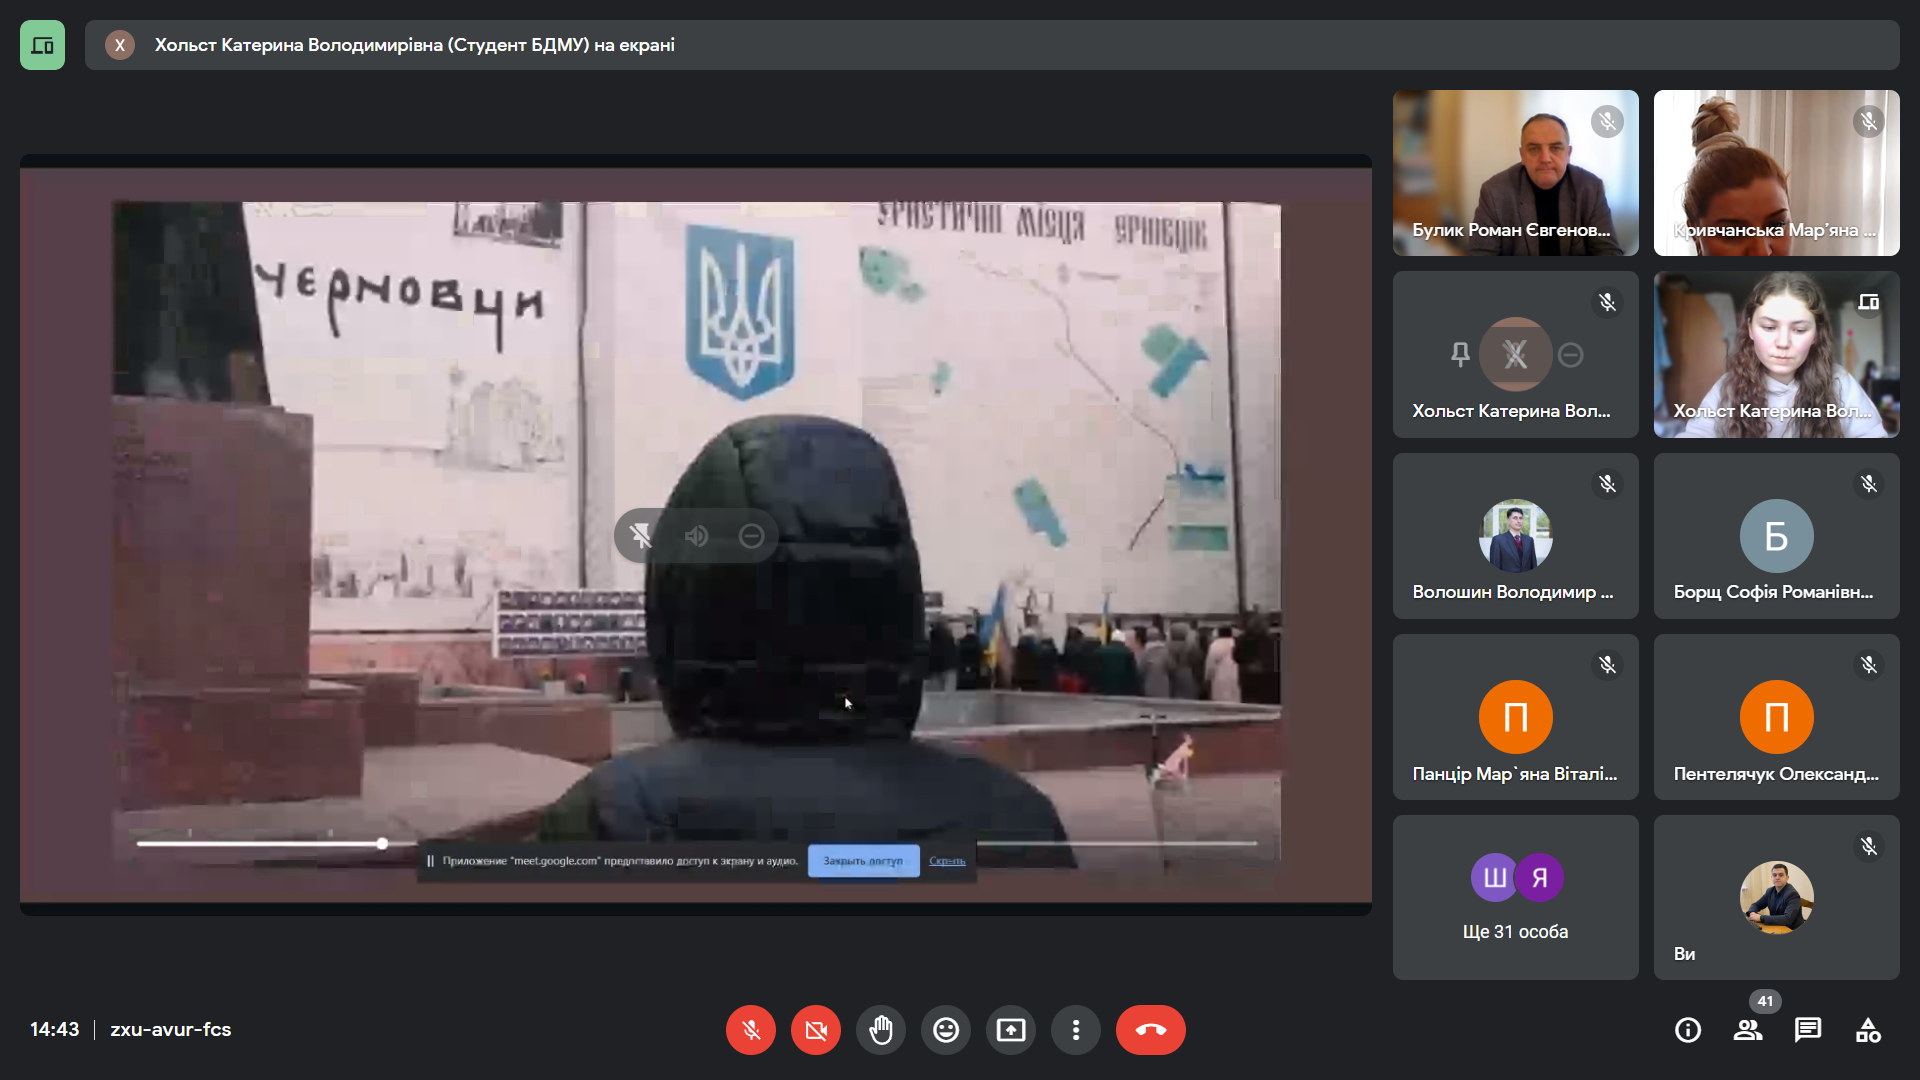Viewport: 1920px width, 1080px height.
Task: Leave the call with red hangup button
Action: pyautogui.click(x=1151, y=1030)
